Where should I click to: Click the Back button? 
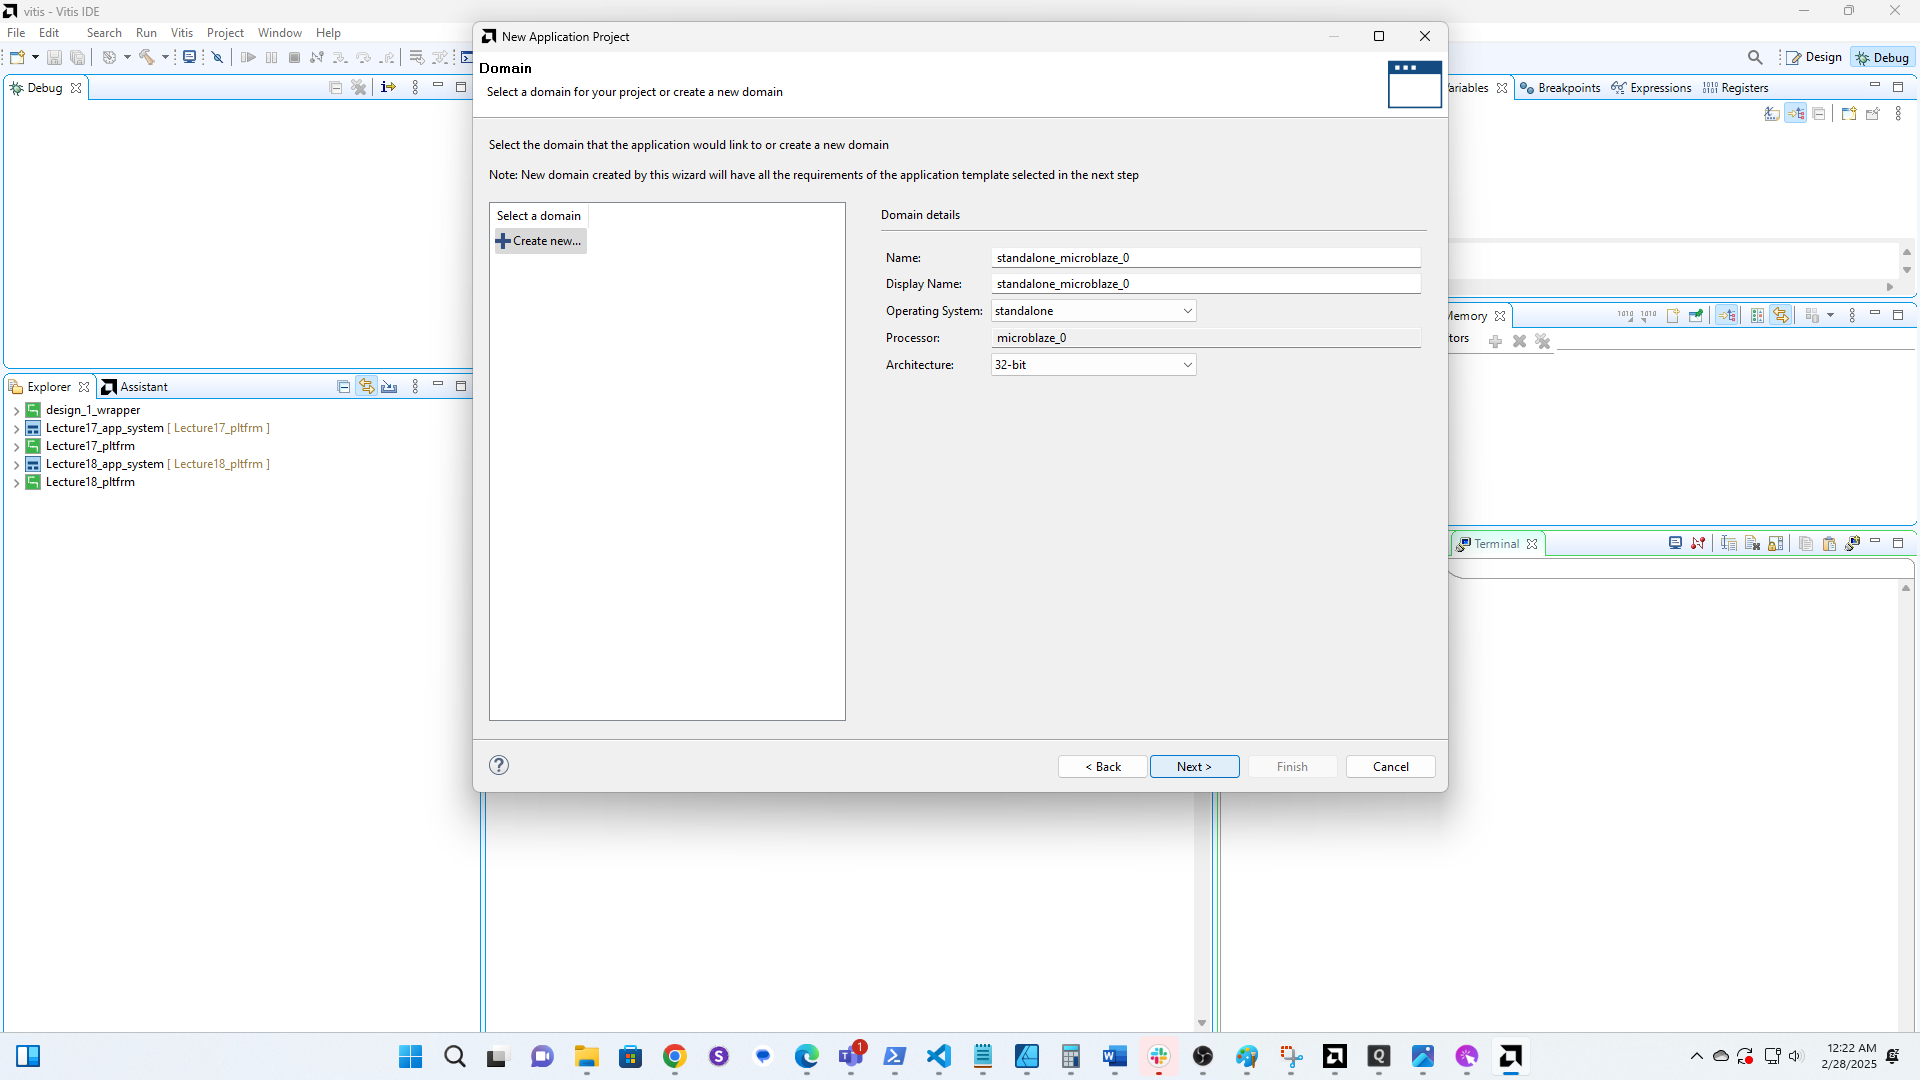click(x=1102, y=767)
